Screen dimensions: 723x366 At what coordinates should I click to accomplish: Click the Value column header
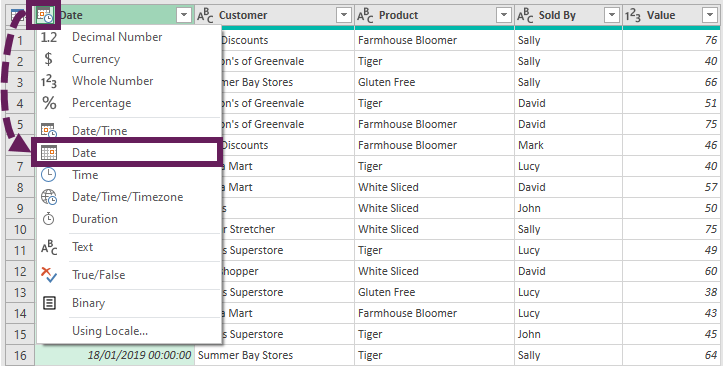point(672,16)
